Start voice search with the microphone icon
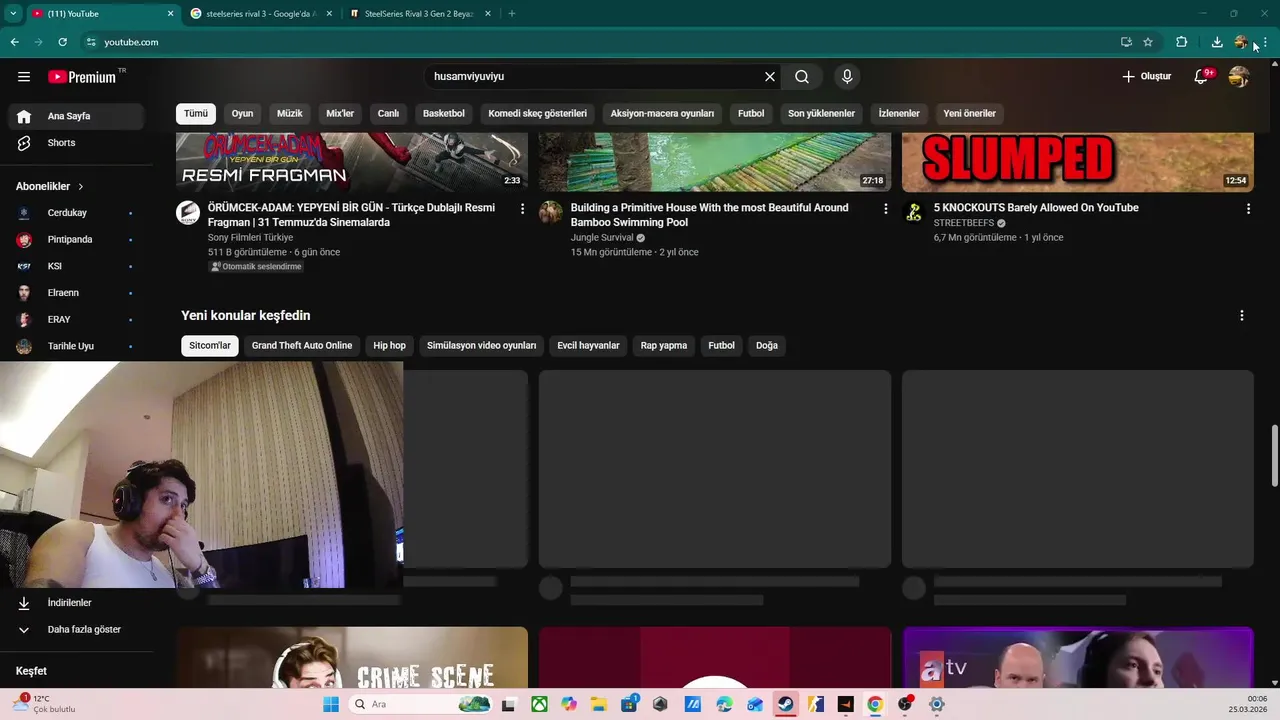The width and height of the screenshot is (1280, 720). (x=847, y=77)
